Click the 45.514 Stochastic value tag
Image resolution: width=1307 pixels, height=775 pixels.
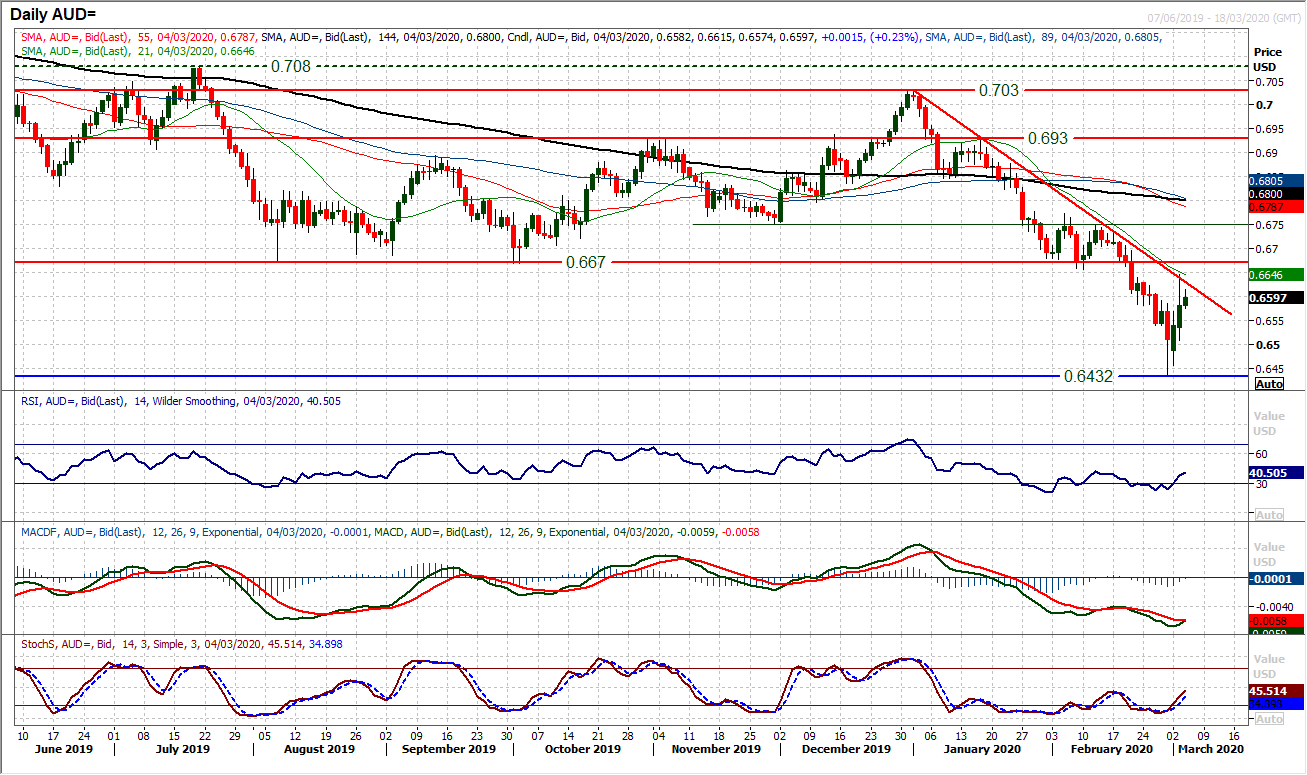pos(1275,690)
